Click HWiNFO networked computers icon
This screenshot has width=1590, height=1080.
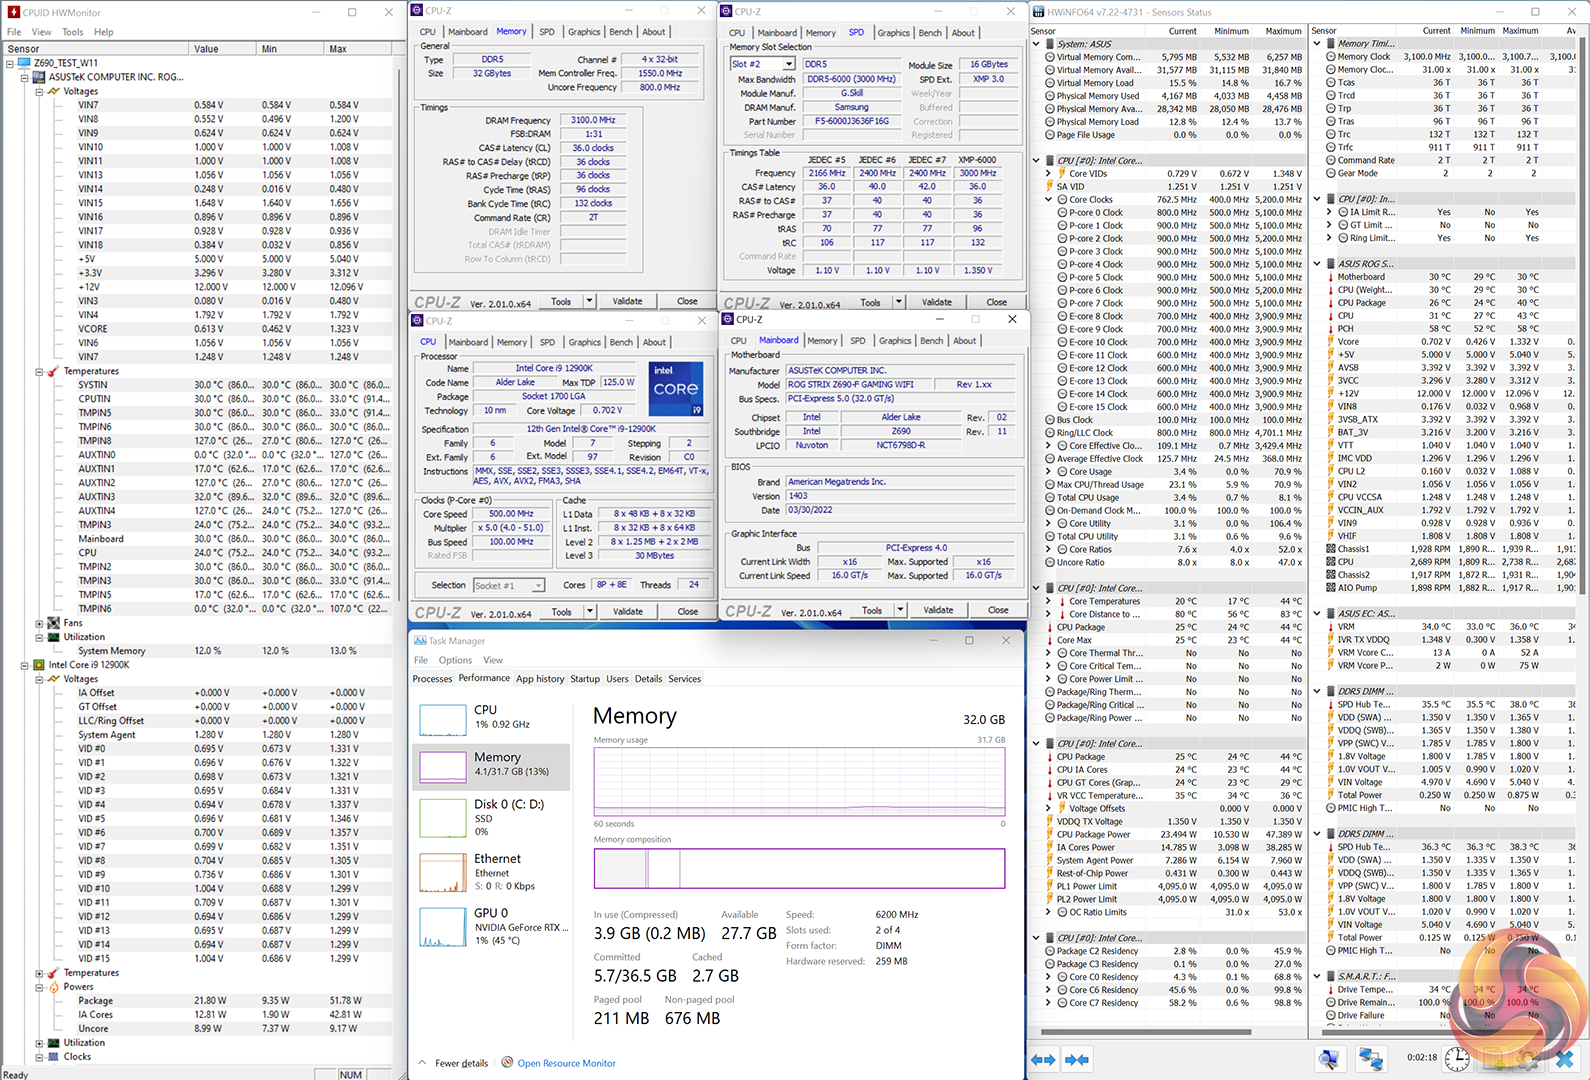(x=1370, y=1059)
